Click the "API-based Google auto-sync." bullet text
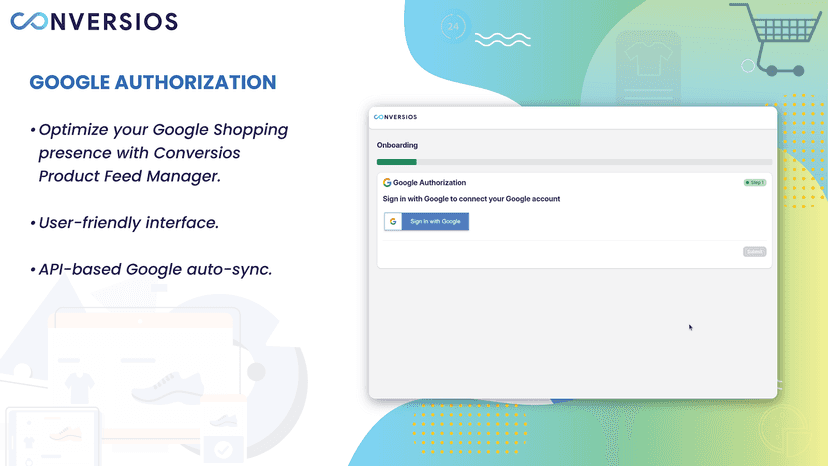 [155, 269]
